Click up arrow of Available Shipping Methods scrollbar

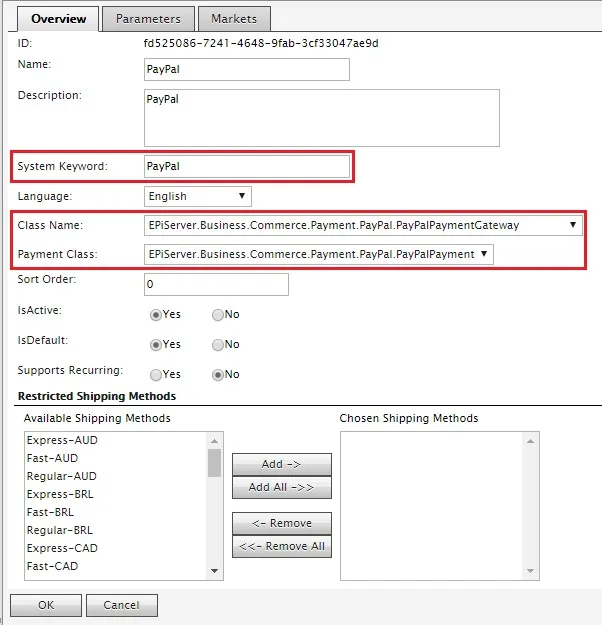click(x=214, y=441)
